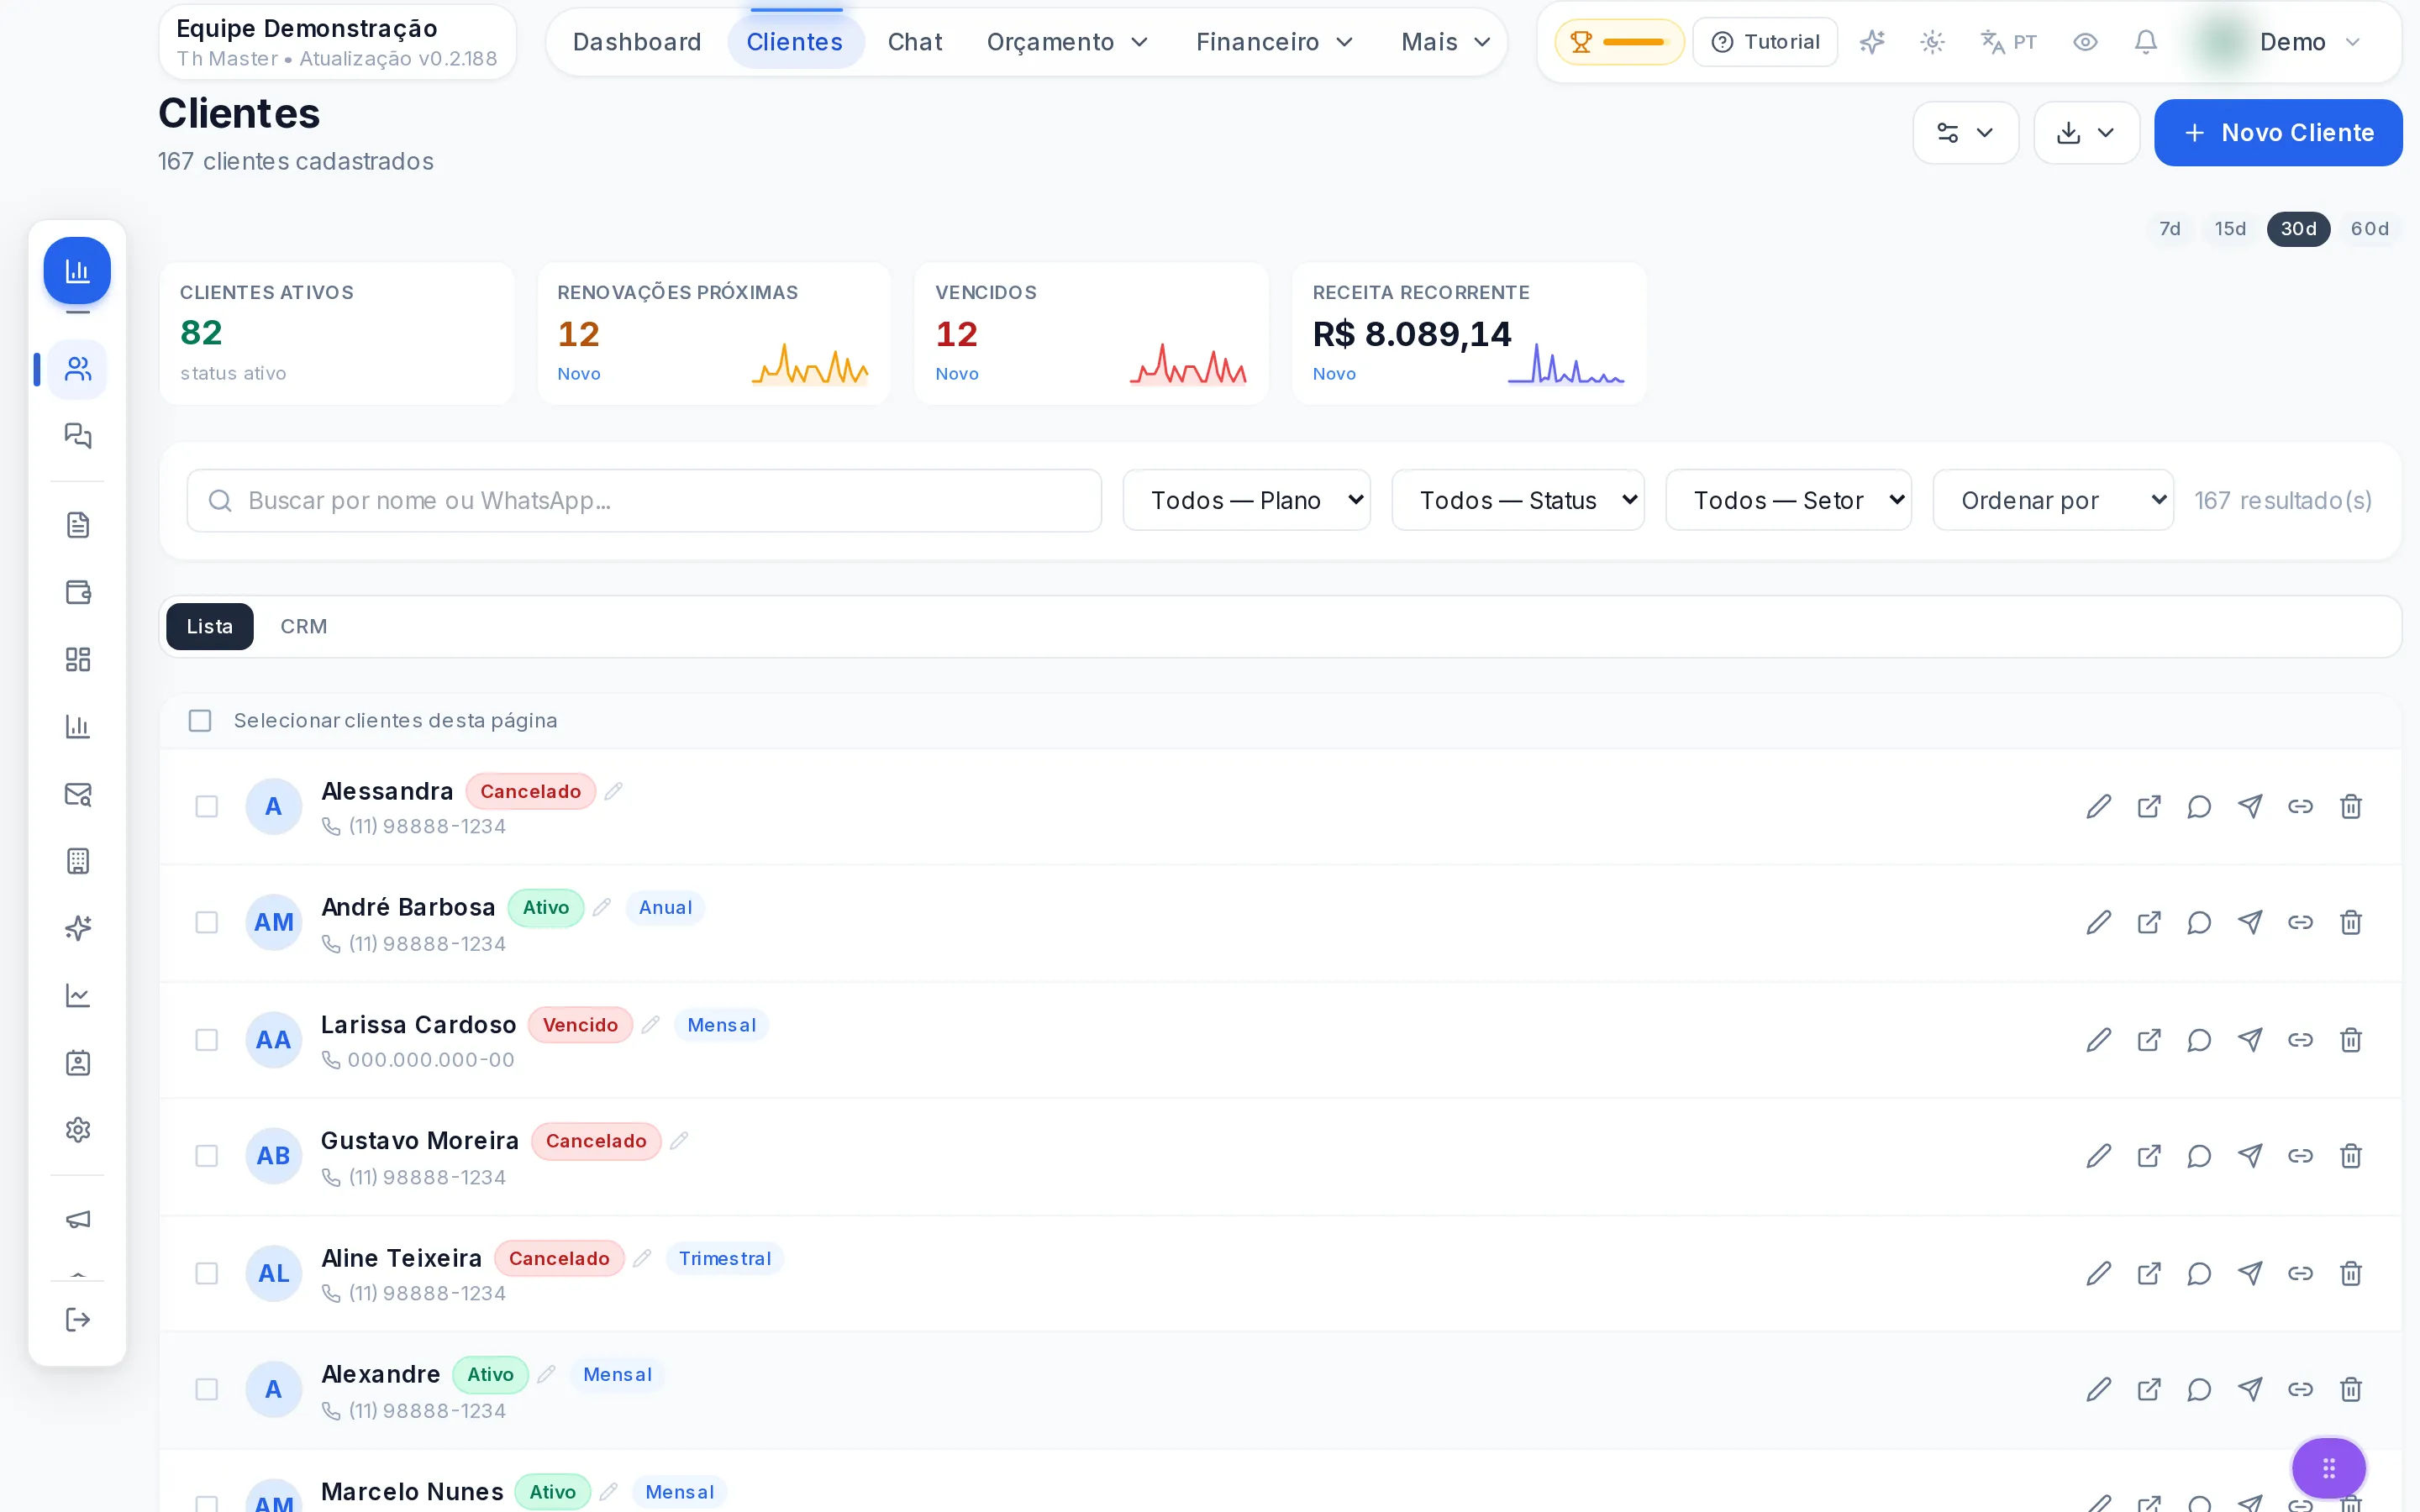The height and width of the screenshot is (1512, 2420).
Task: Click the purple floating grid button
Action: click(x=2328, y=1468)
